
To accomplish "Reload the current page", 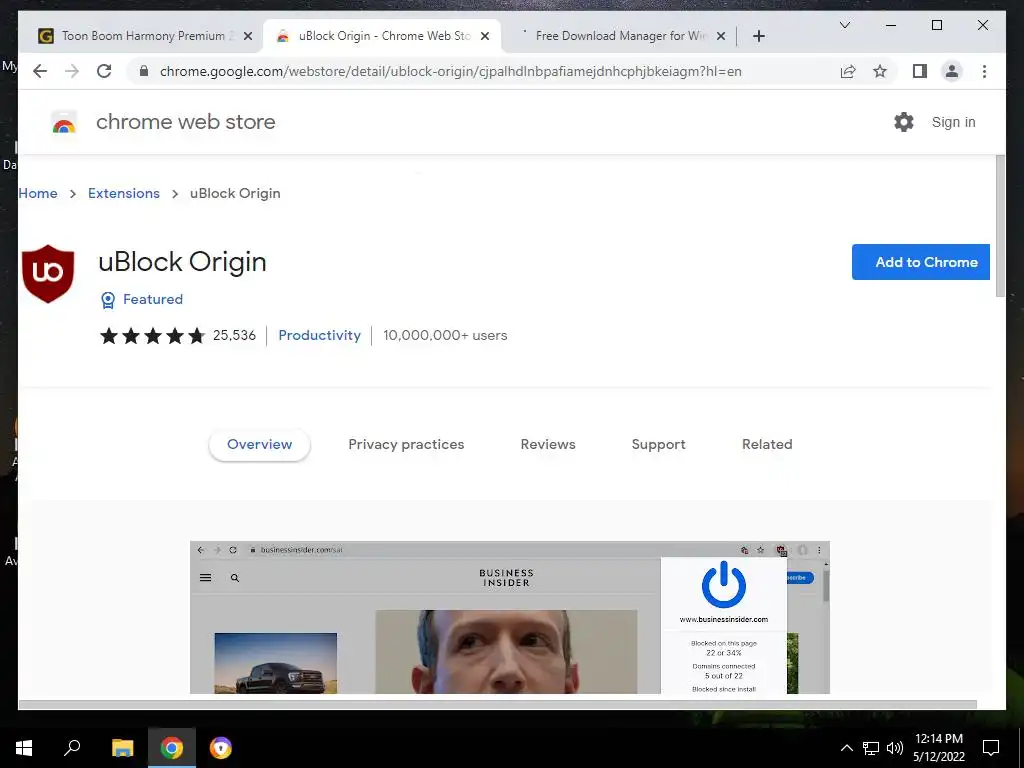I will [x=104, y=71].
